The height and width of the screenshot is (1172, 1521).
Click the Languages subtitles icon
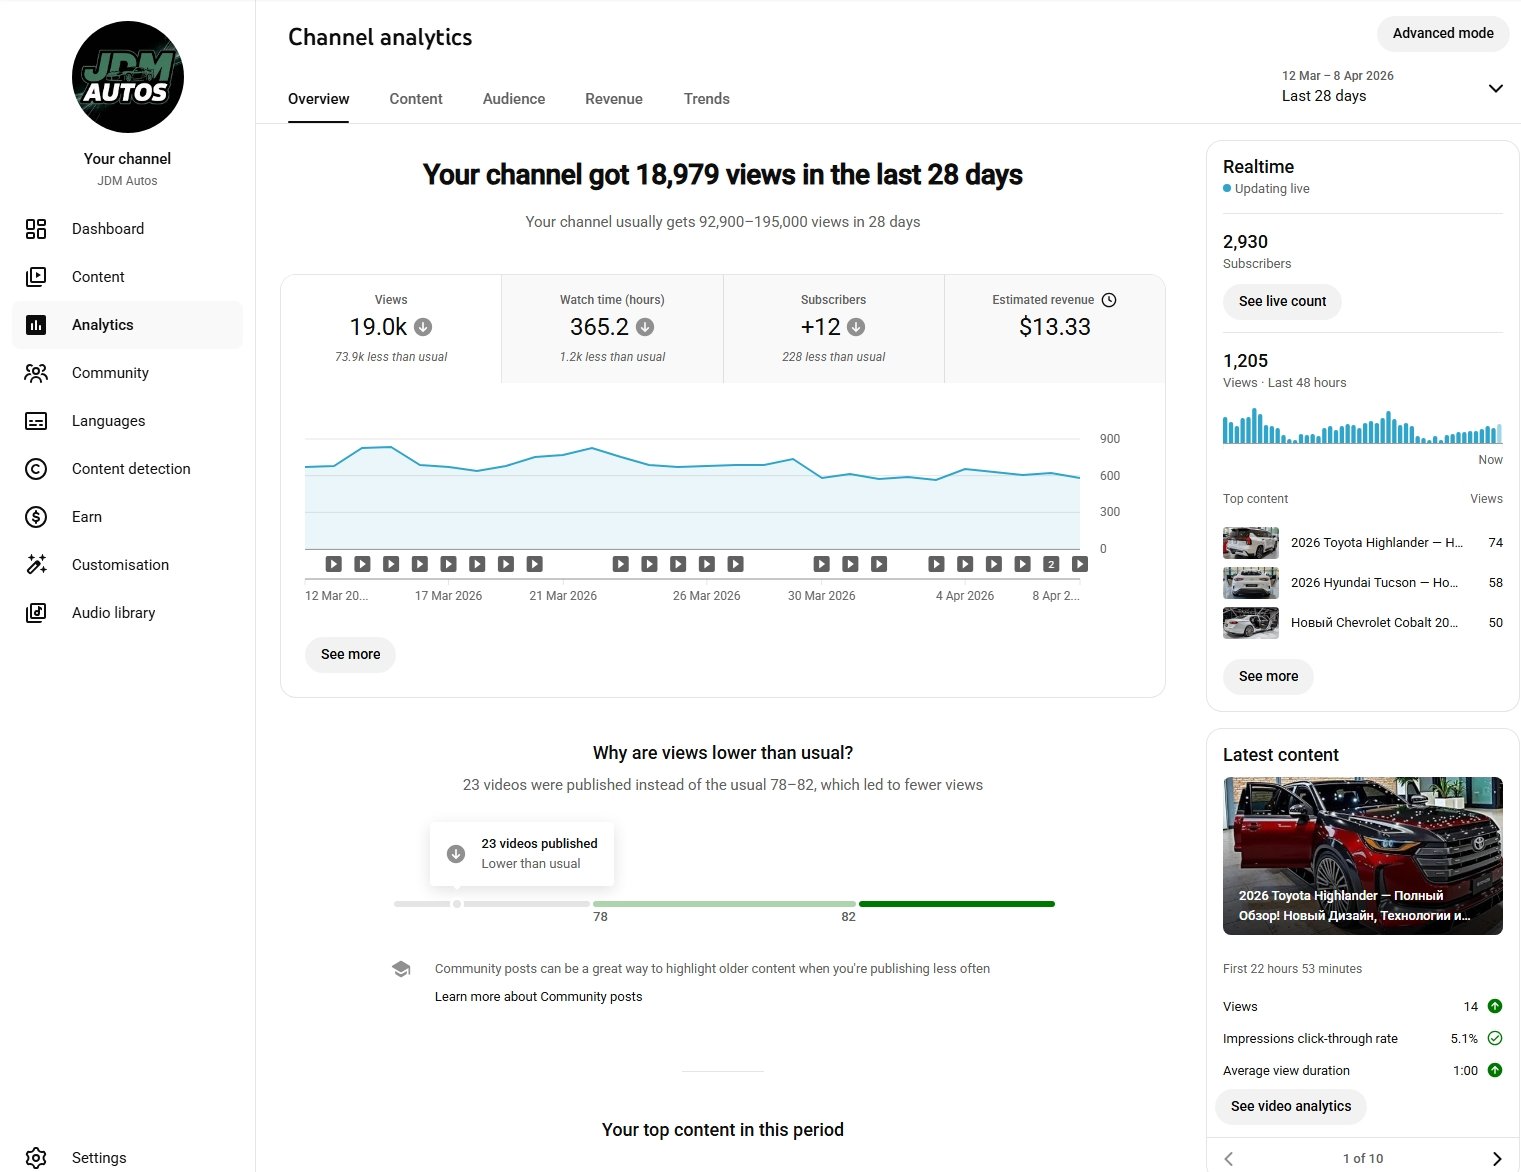36,421
